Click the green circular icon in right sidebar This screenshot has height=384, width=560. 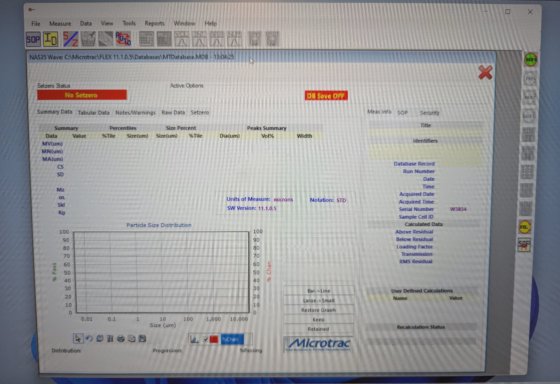pos(530,59)
